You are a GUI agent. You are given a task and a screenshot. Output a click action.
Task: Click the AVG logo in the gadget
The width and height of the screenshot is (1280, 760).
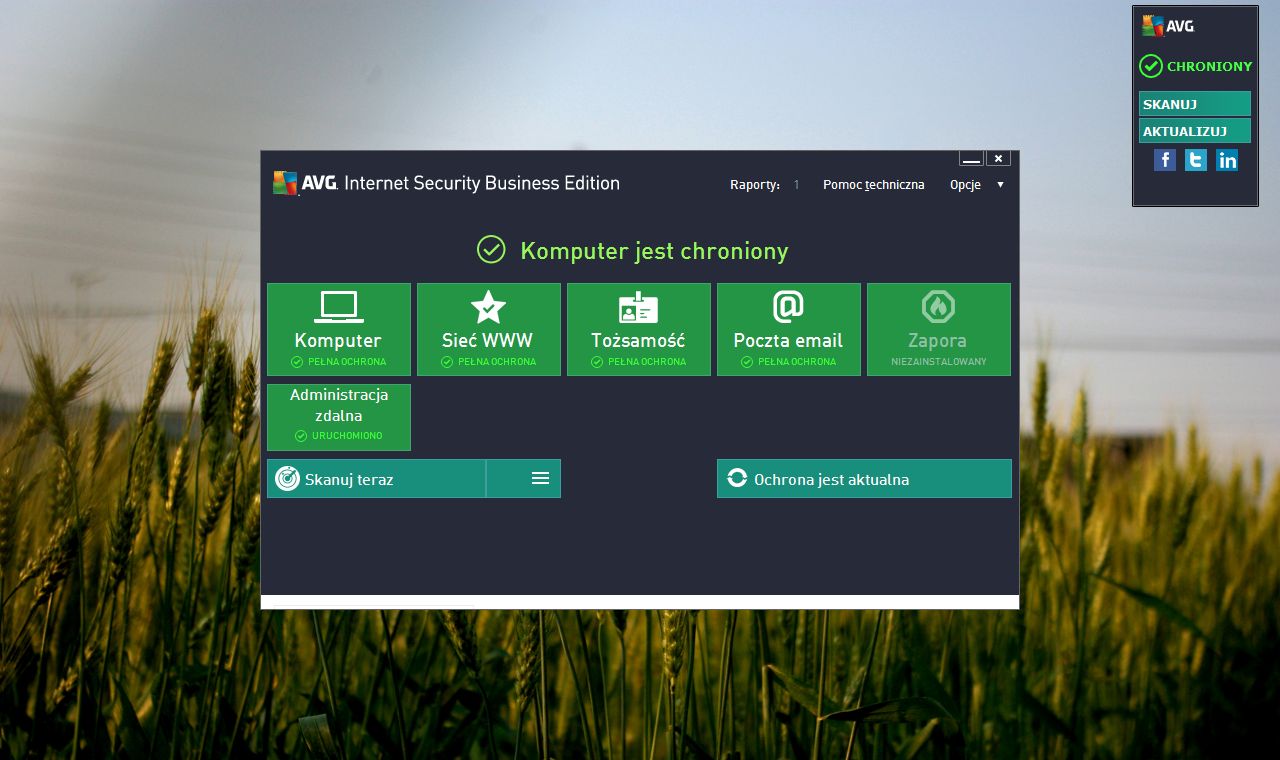tap(1168, 26)
